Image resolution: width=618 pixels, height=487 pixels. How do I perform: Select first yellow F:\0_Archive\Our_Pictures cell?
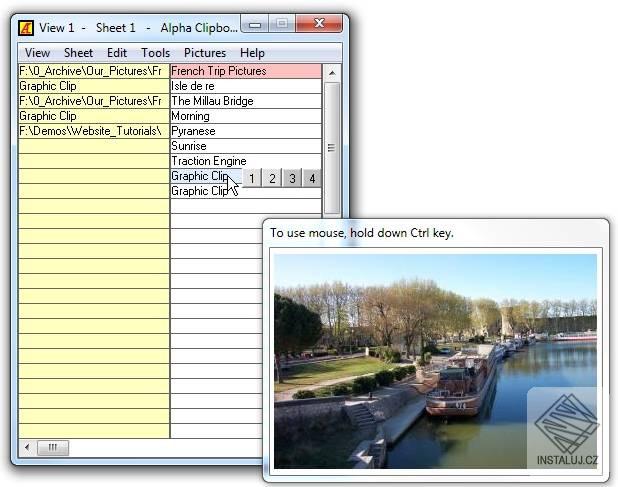tap(94, 71)
